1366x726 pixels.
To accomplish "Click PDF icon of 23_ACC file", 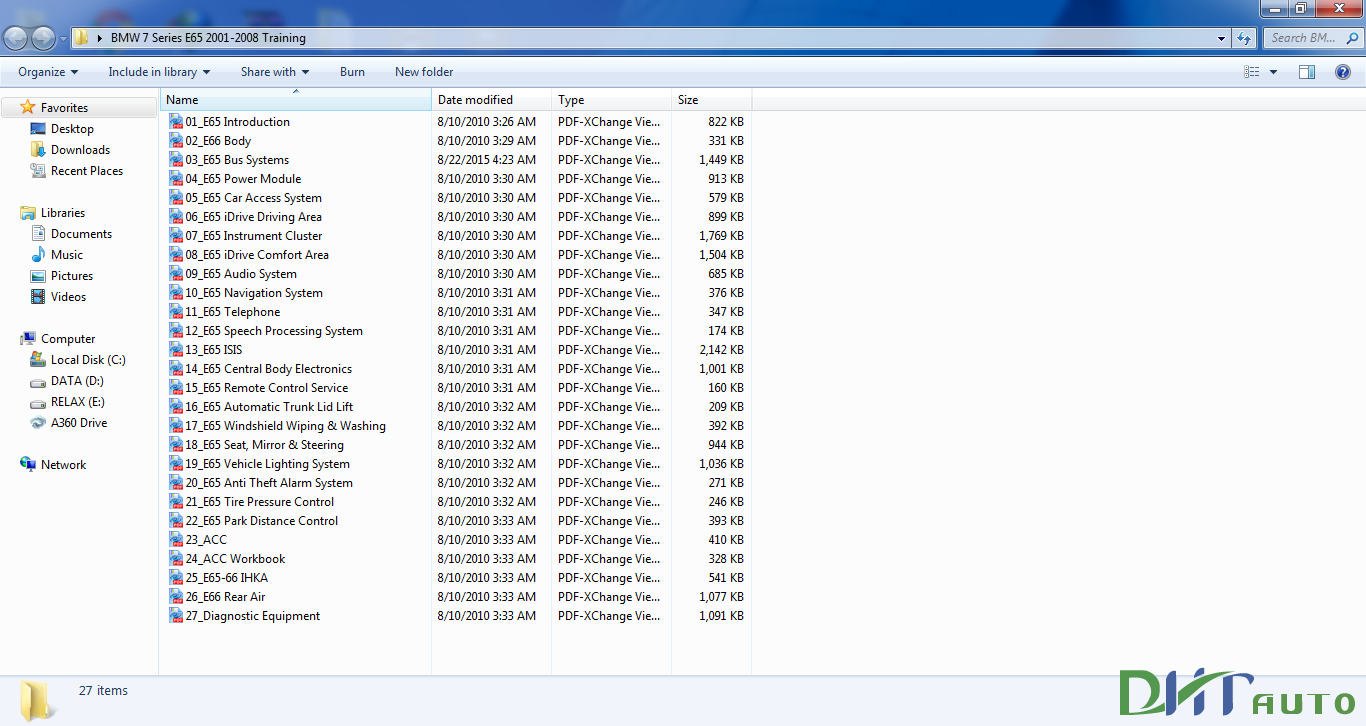I will 176,540.
